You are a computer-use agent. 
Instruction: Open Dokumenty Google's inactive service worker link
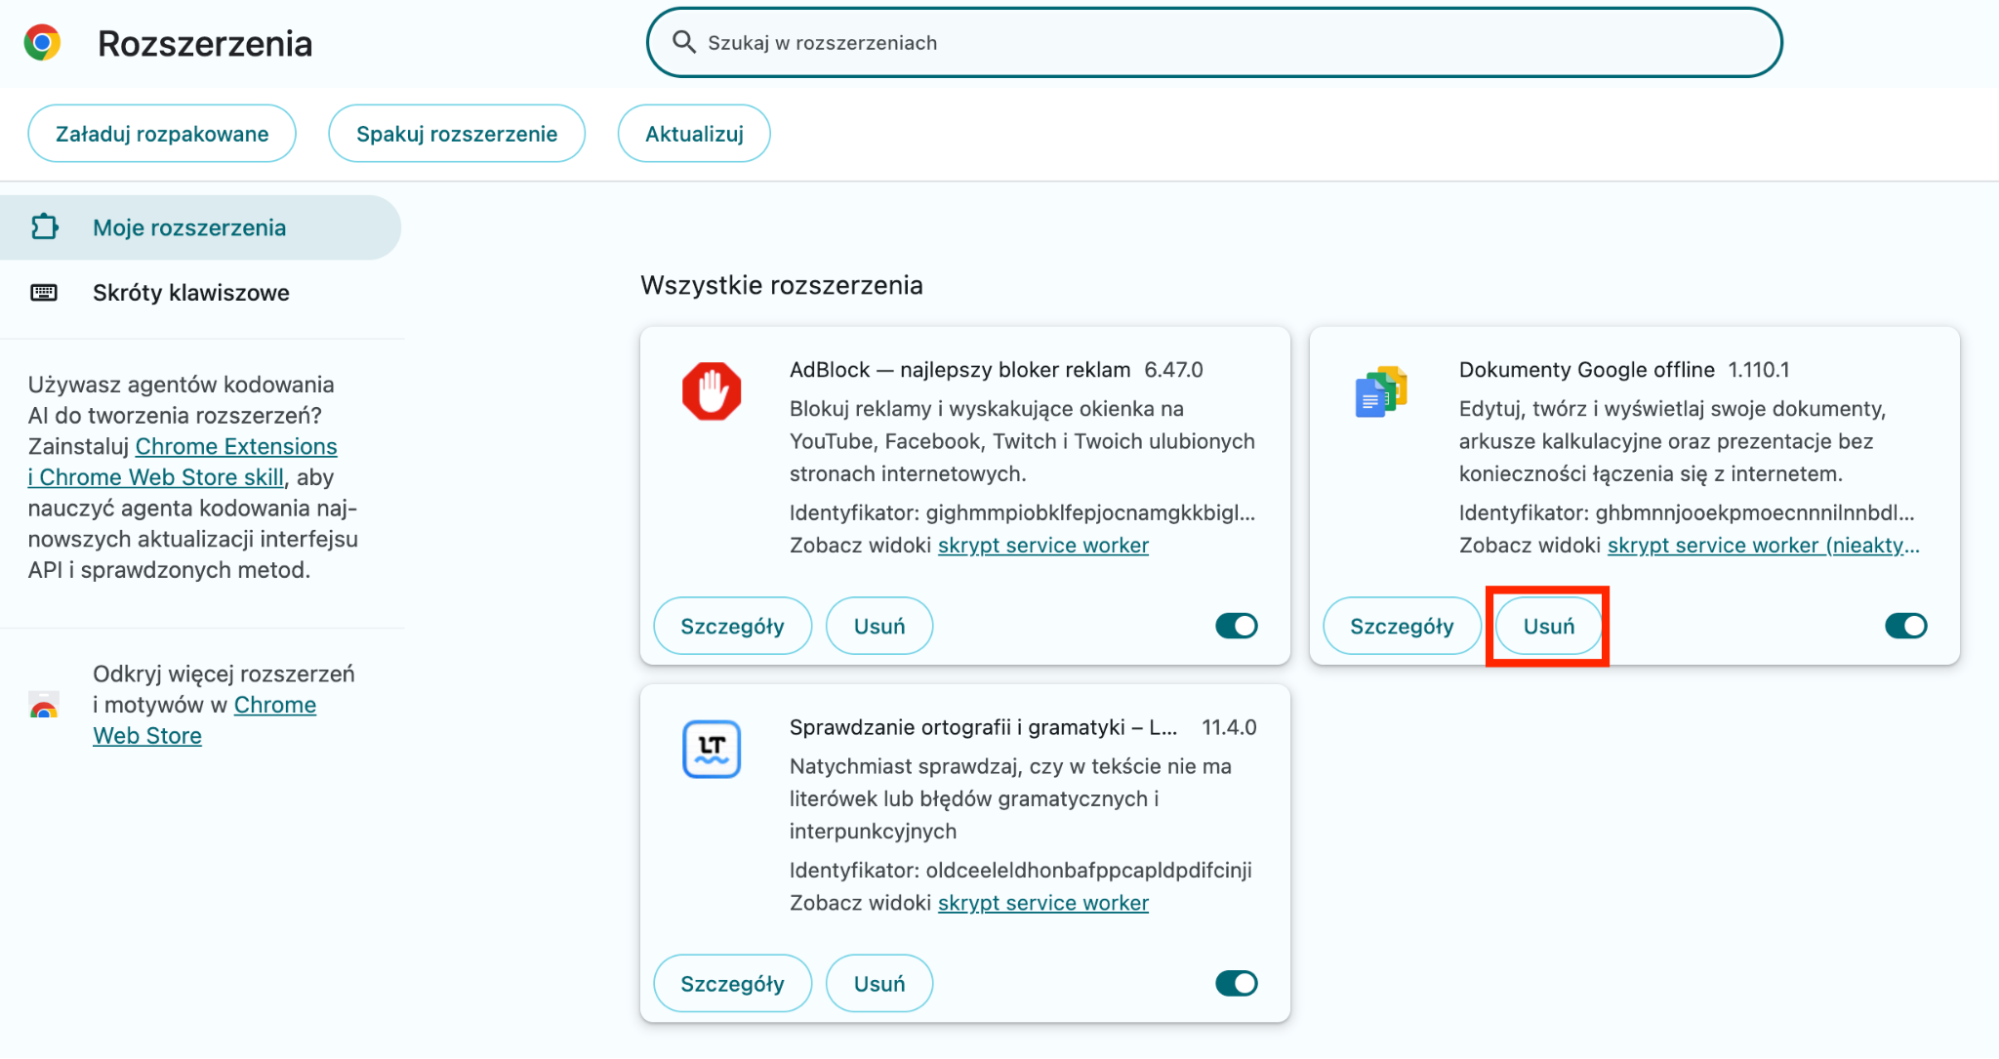click(1763, 546)
